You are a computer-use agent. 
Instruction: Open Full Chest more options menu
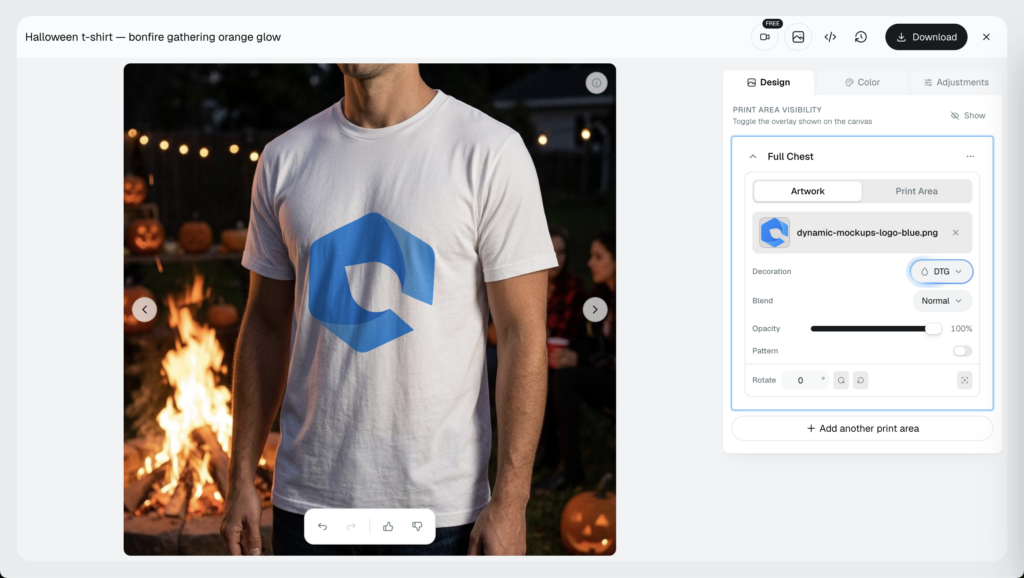pos(970,157)
